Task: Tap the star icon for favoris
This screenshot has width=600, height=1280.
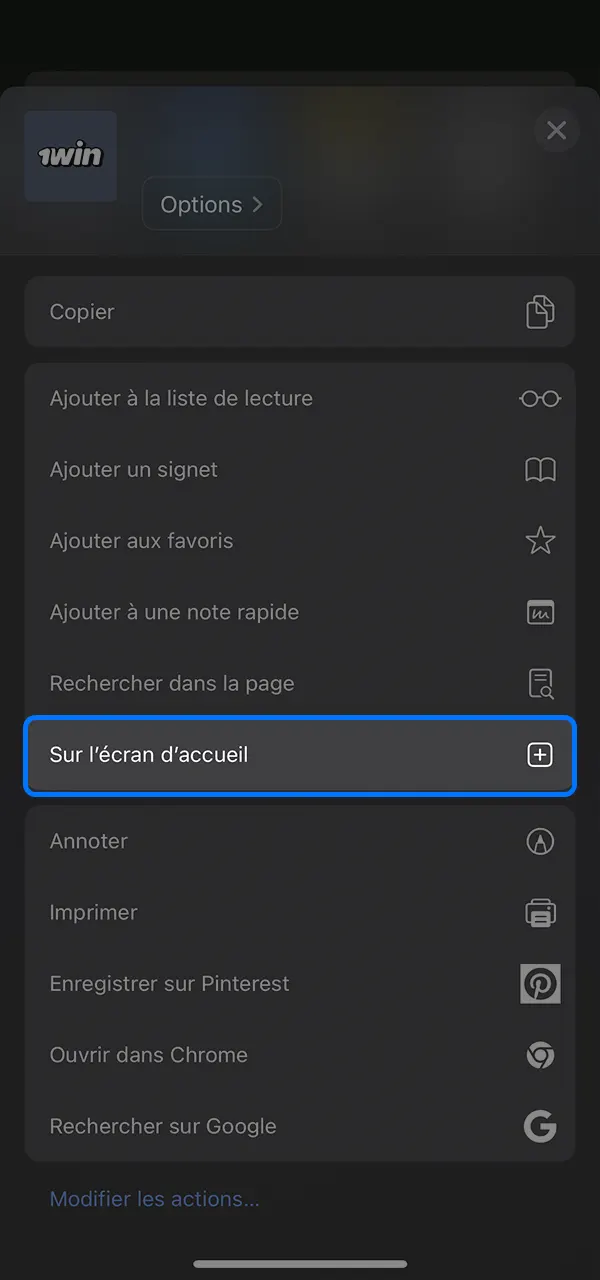Action: (x=540, y=541)
